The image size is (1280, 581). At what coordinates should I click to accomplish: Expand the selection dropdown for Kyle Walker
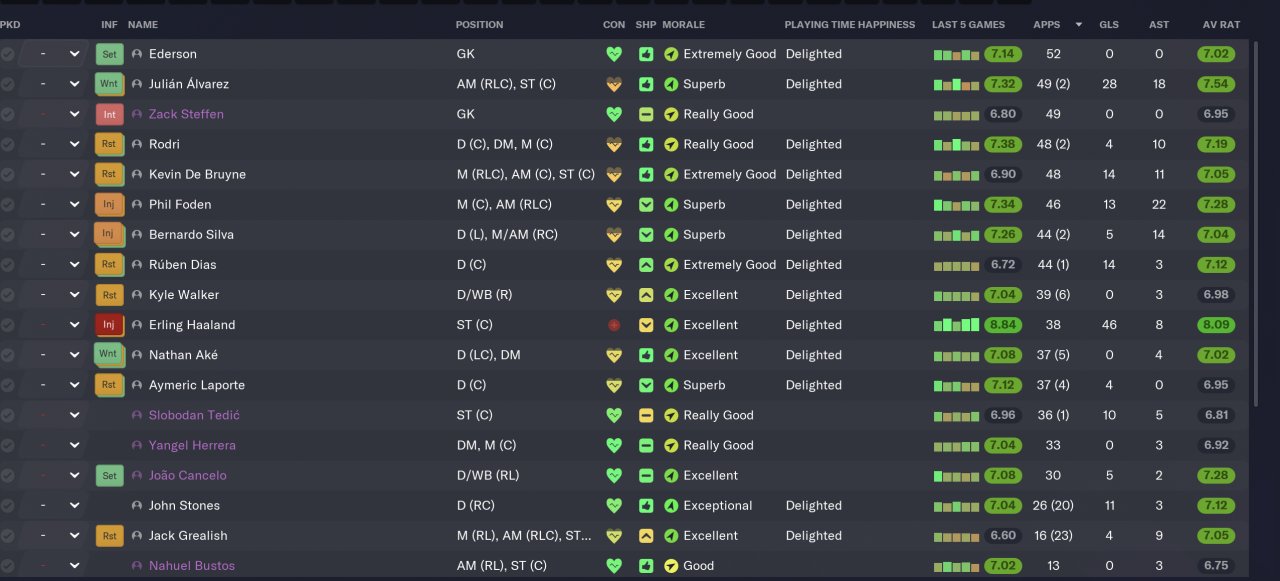74,295
